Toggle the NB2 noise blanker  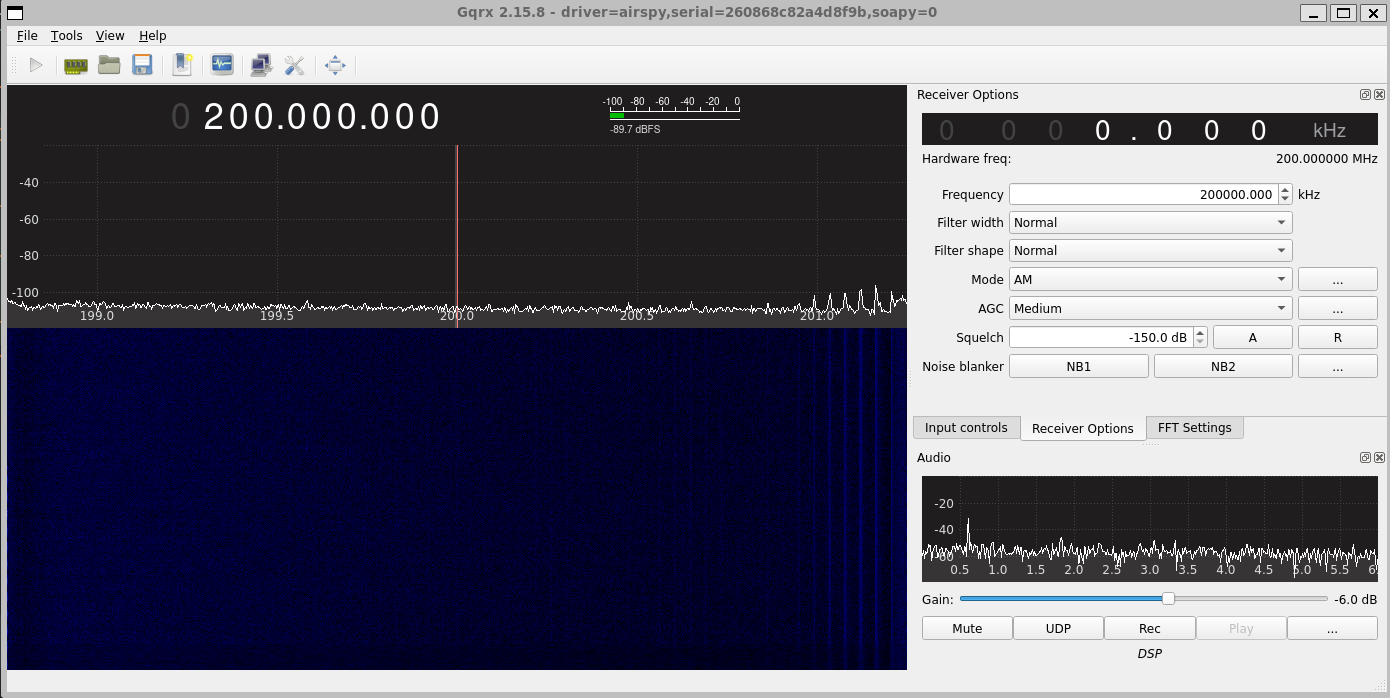[1223, 366]
